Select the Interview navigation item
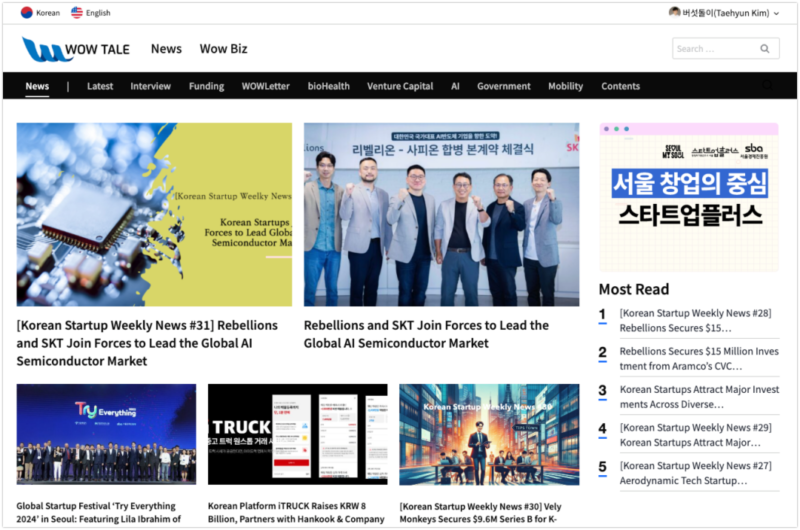Viewport: 800px width, 530px height. 151,86
